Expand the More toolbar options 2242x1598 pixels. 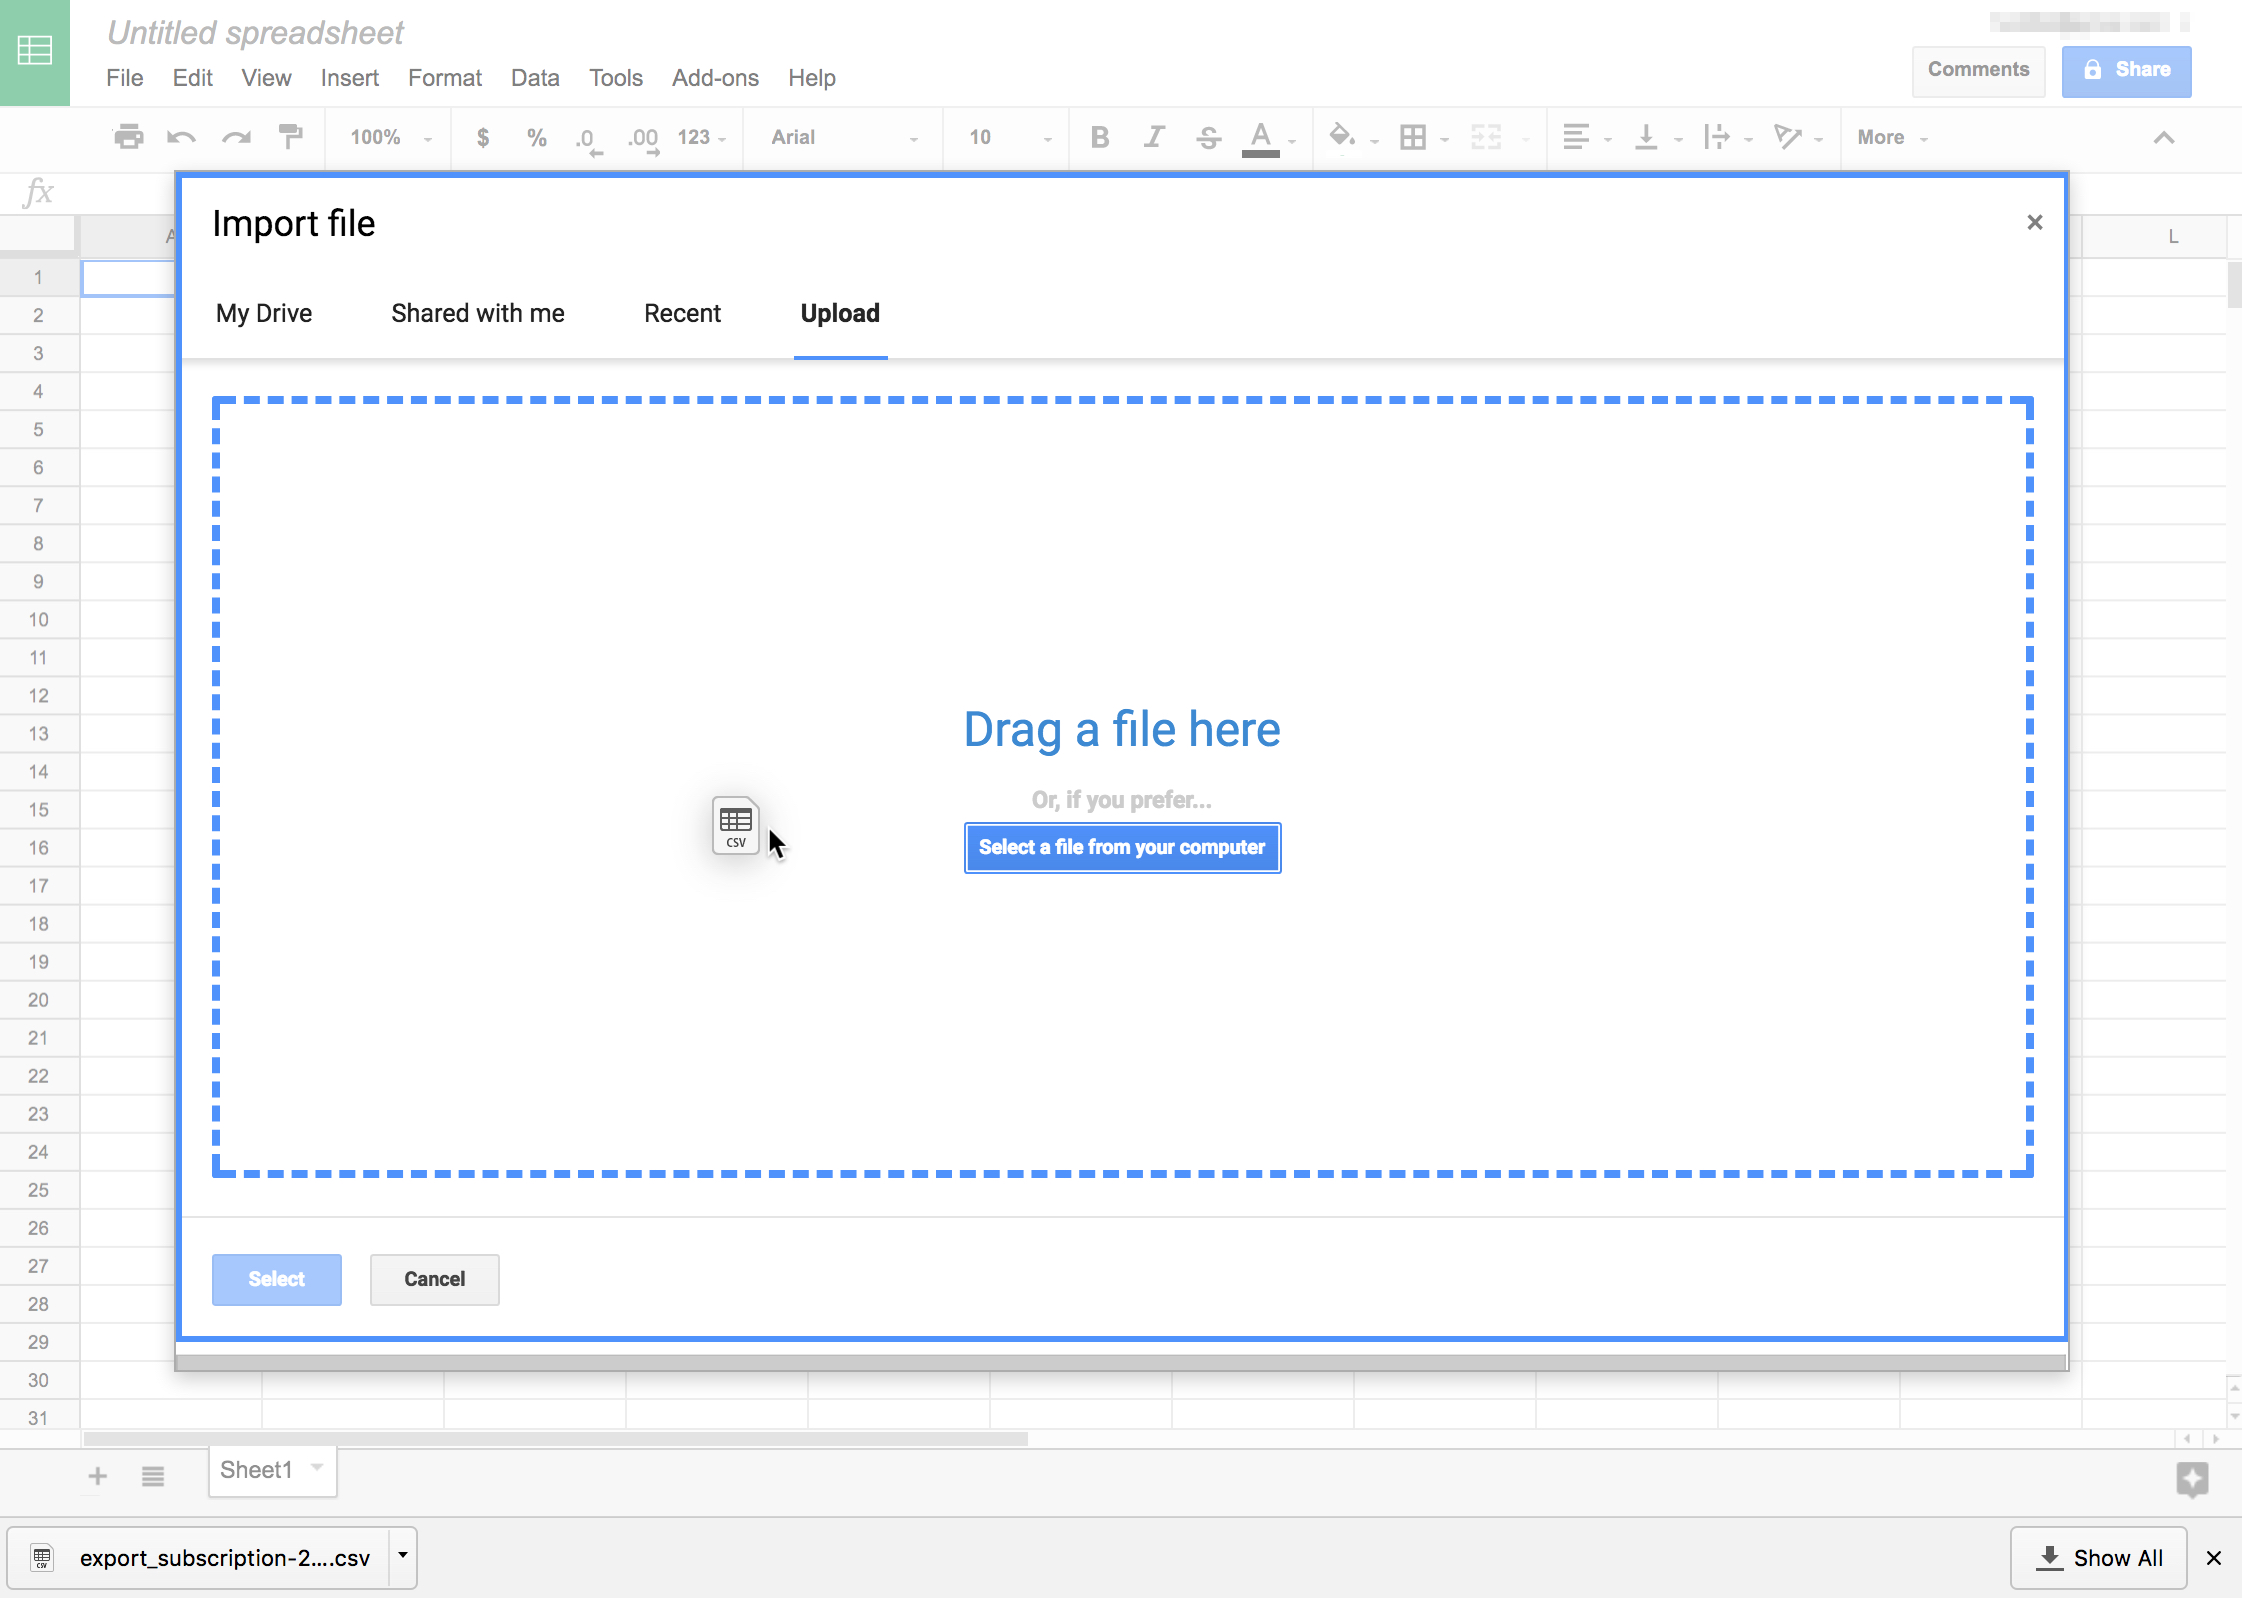click(1892, 137)
